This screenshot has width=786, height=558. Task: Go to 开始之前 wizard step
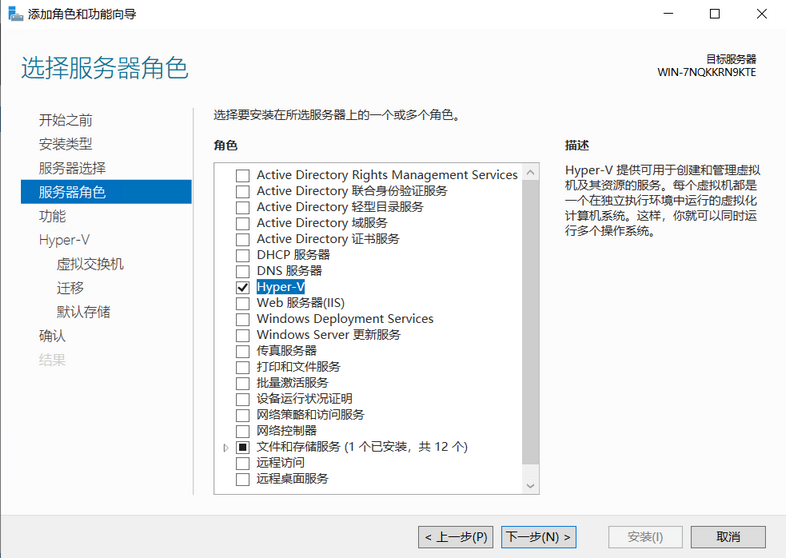click(66, 120)
